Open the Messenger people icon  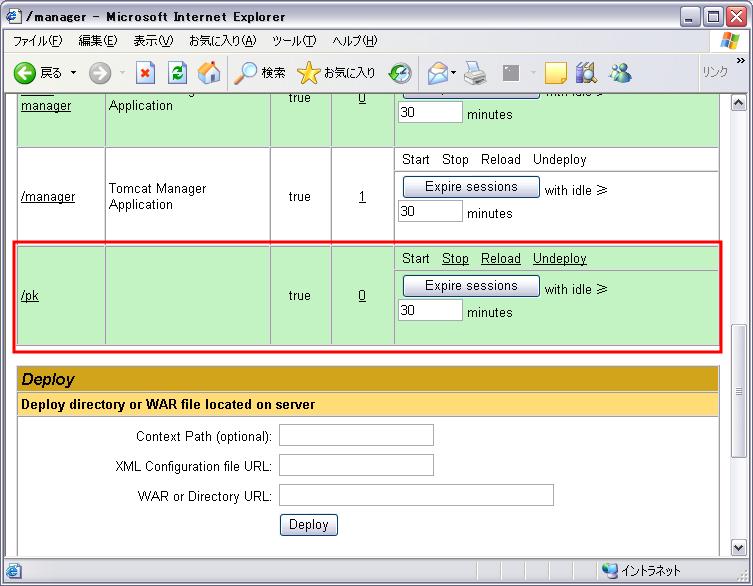click(x=620, y=73)
